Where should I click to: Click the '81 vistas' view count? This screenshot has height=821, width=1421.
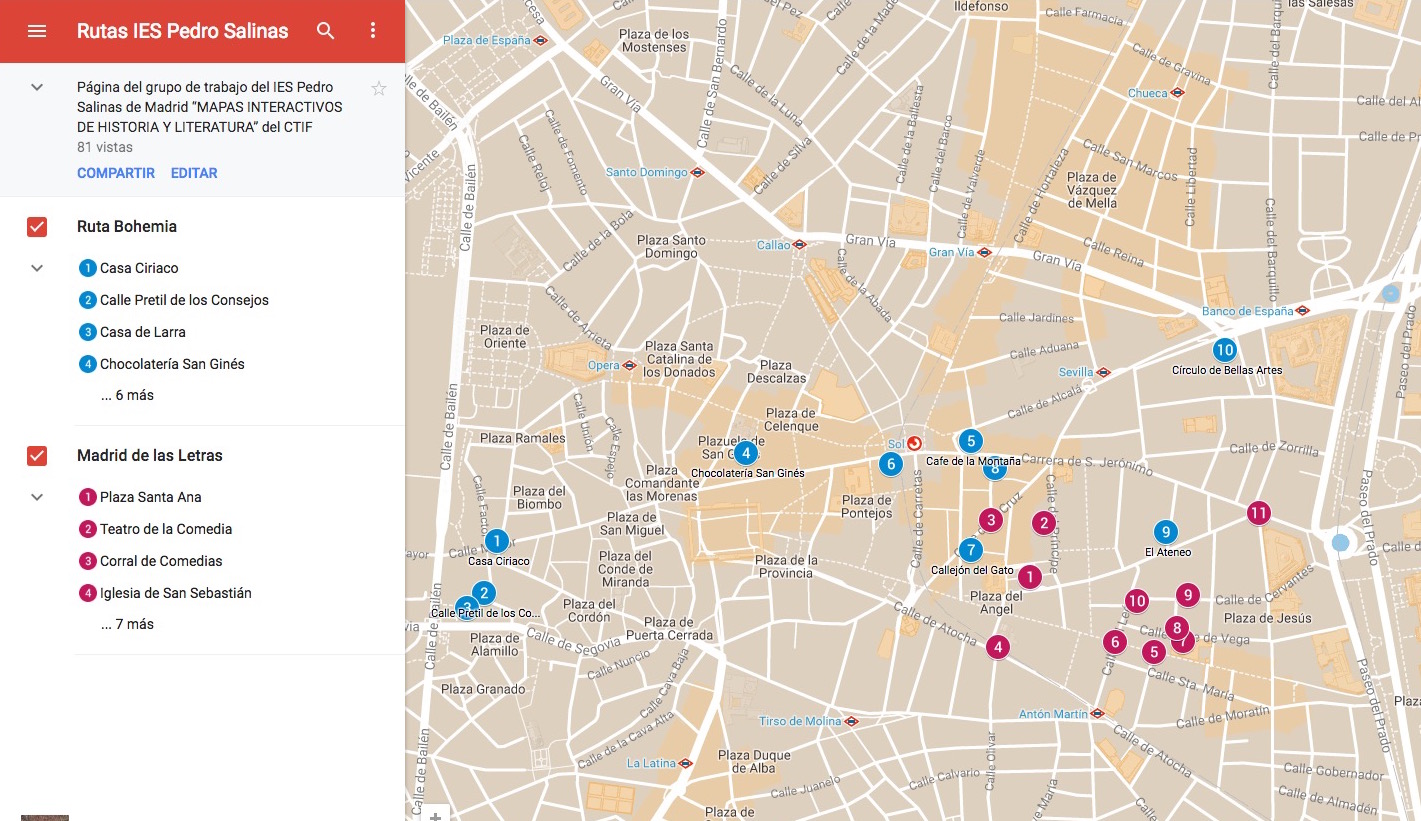(x=106, y=147)
